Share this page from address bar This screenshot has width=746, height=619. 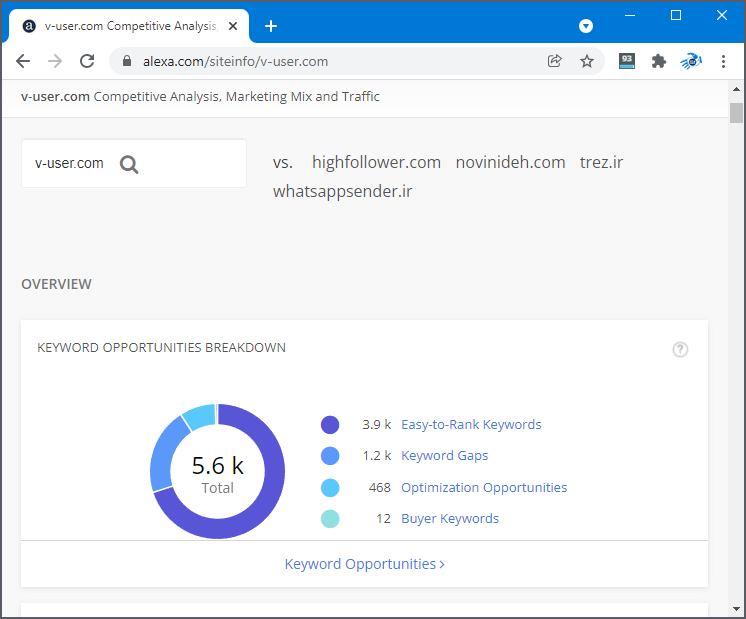click(x=555, y=61)
